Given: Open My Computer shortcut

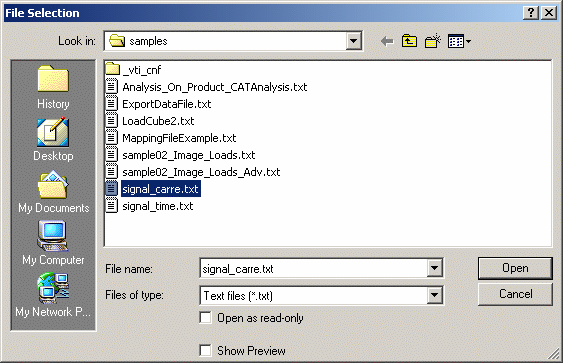Looking at the screenshot, I should [x=53, y=243].
